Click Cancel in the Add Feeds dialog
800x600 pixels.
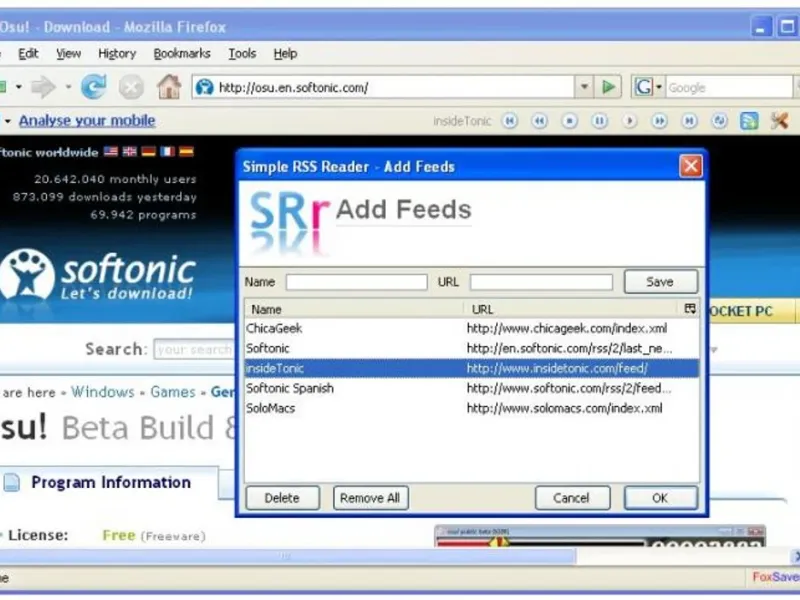(x=571, y=498)
